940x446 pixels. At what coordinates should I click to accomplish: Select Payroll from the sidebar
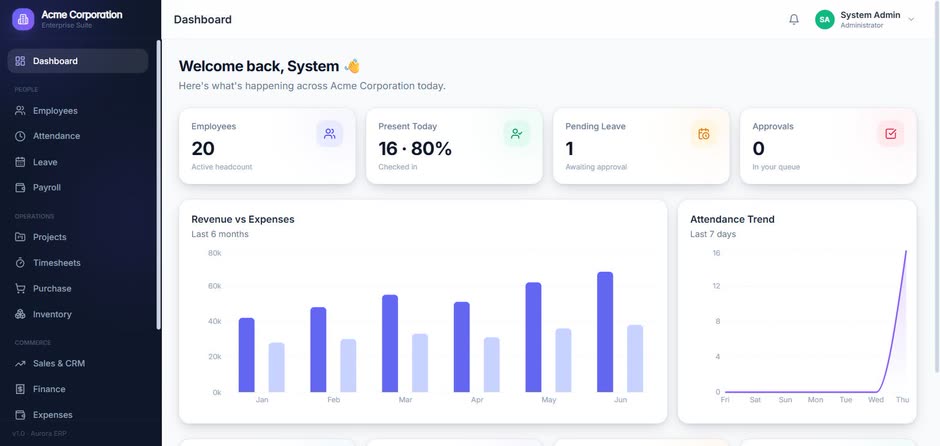coord(78,188)
